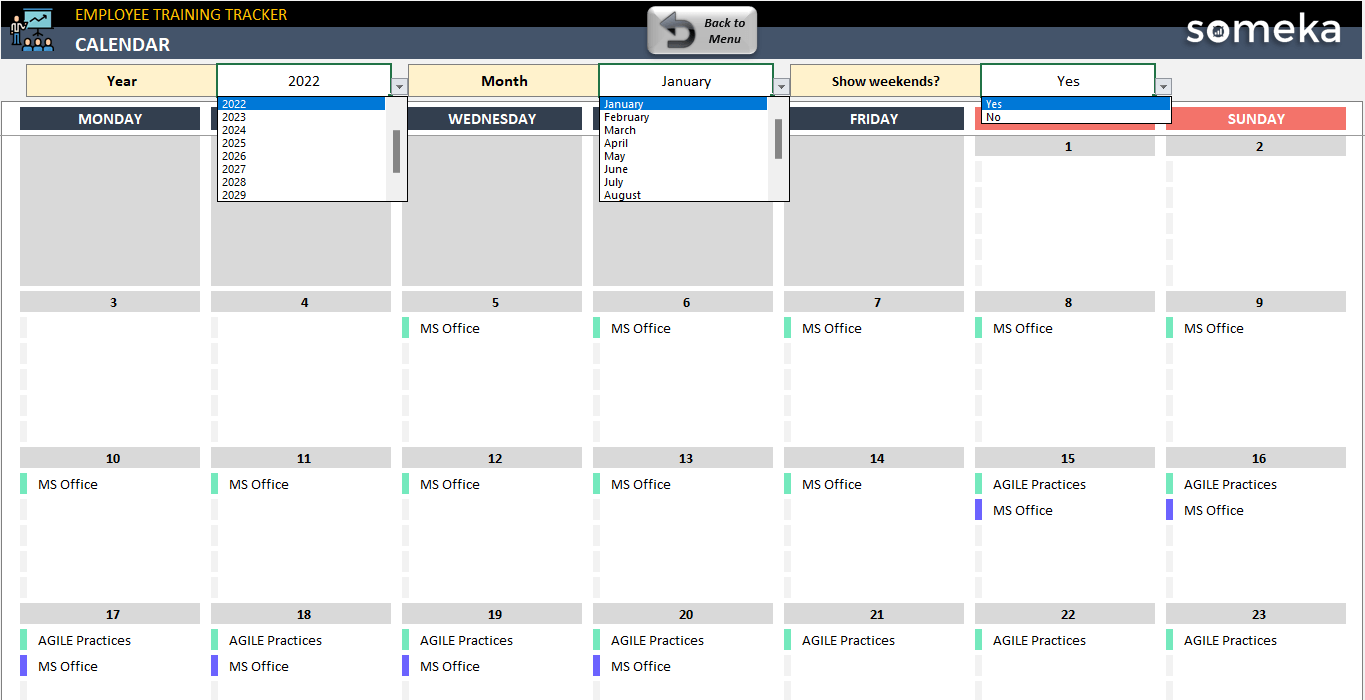Viewport: 1365px width, 700px height.
Task: Click the teal MS Office marker on January 8
Action: tap(981, 328)
